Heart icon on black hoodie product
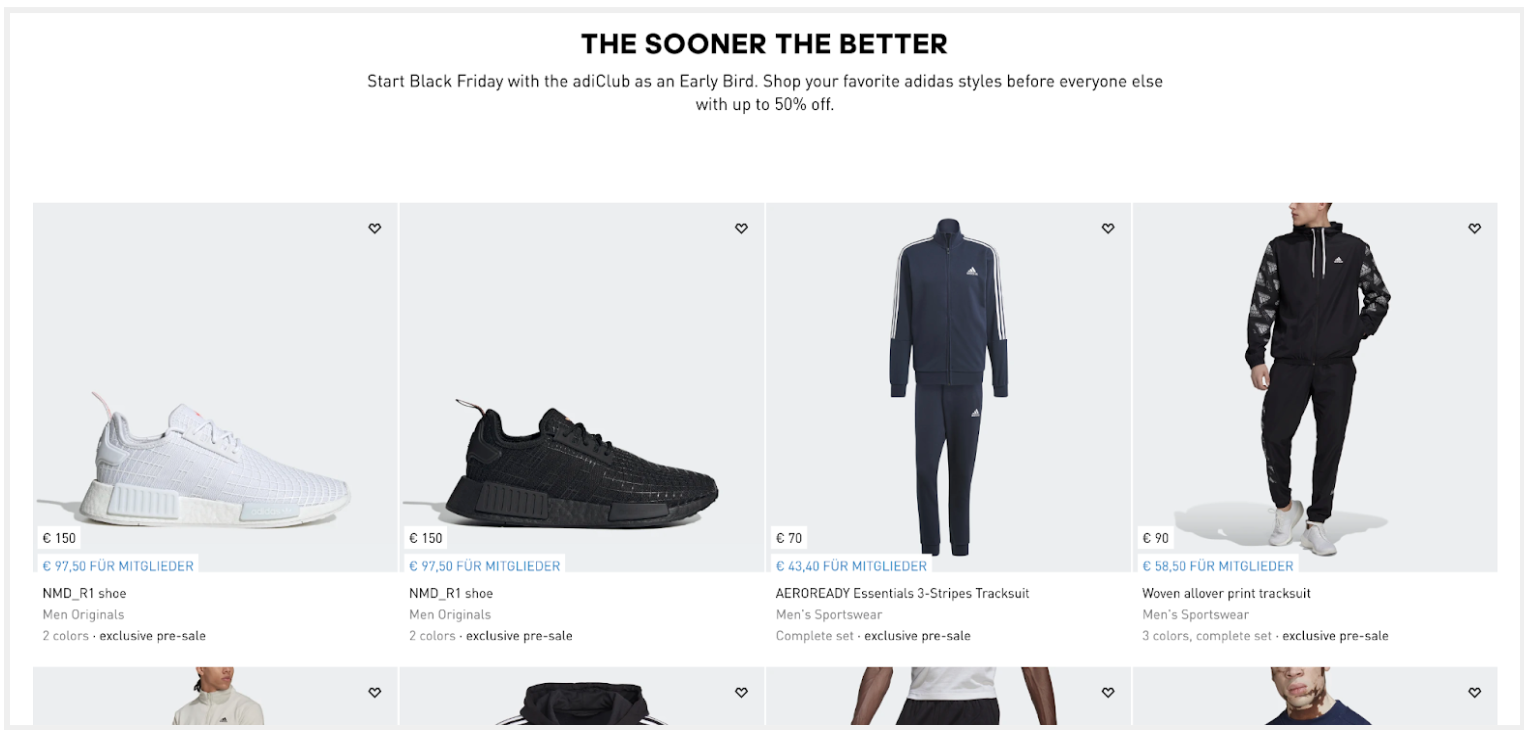Viewport: 1524px width, 730px height. click(x=741, y=692)
